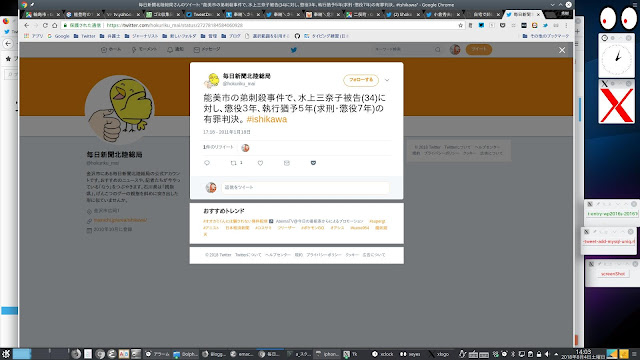Screen dimensions: 640x360
Task: Click the #ポケモンGO trend link
Action: pyautogui.click(x=313, y=228)
